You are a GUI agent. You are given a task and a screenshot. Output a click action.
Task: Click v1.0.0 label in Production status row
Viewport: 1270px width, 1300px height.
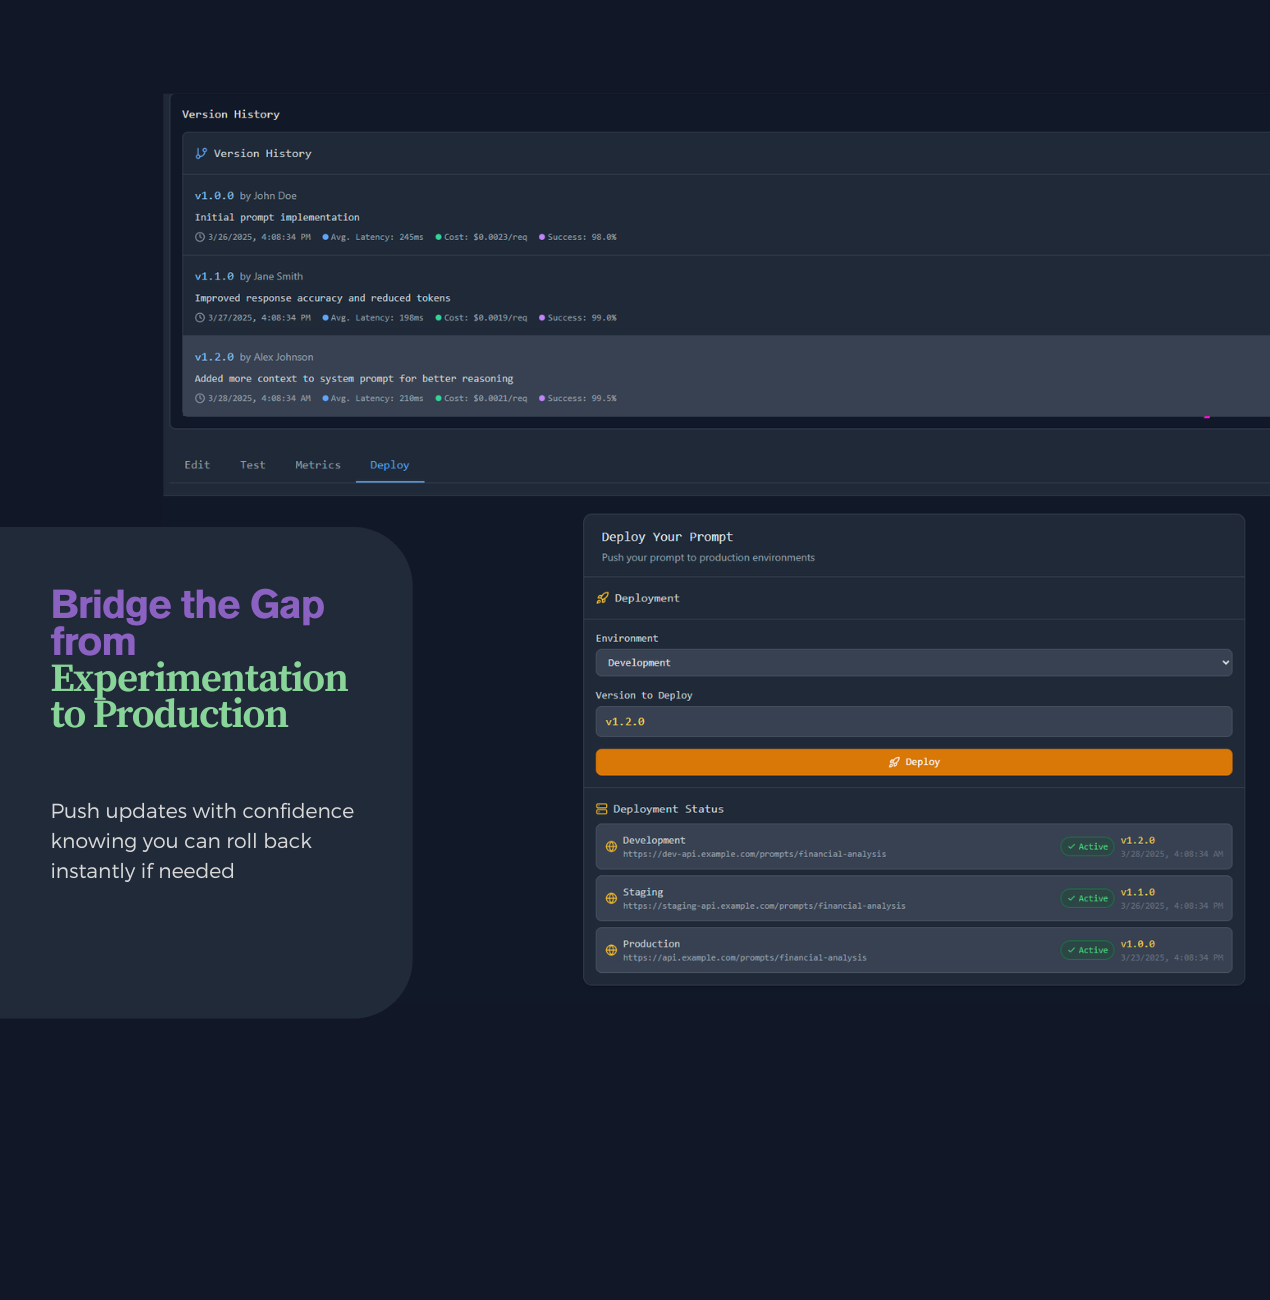[x=1138, y=944]
